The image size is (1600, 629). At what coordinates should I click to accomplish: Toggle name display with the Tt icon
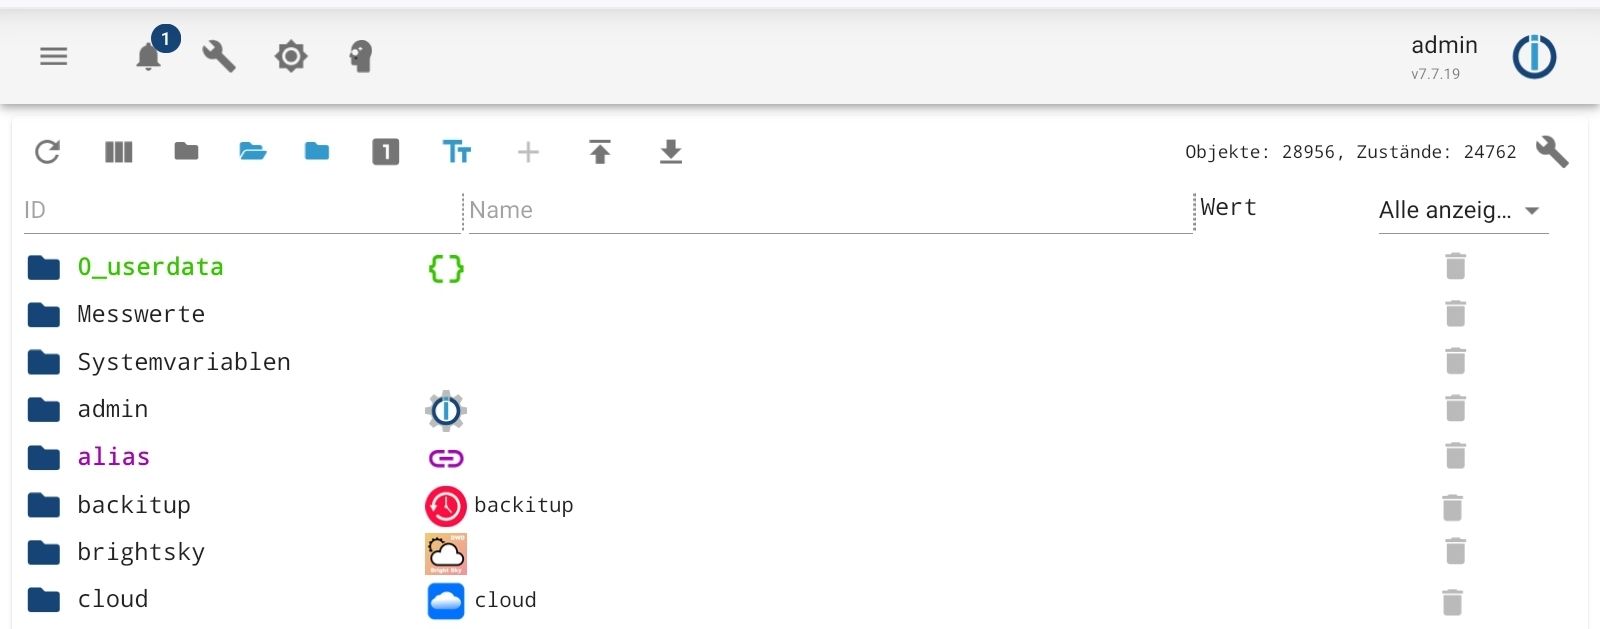coord(458,152)
